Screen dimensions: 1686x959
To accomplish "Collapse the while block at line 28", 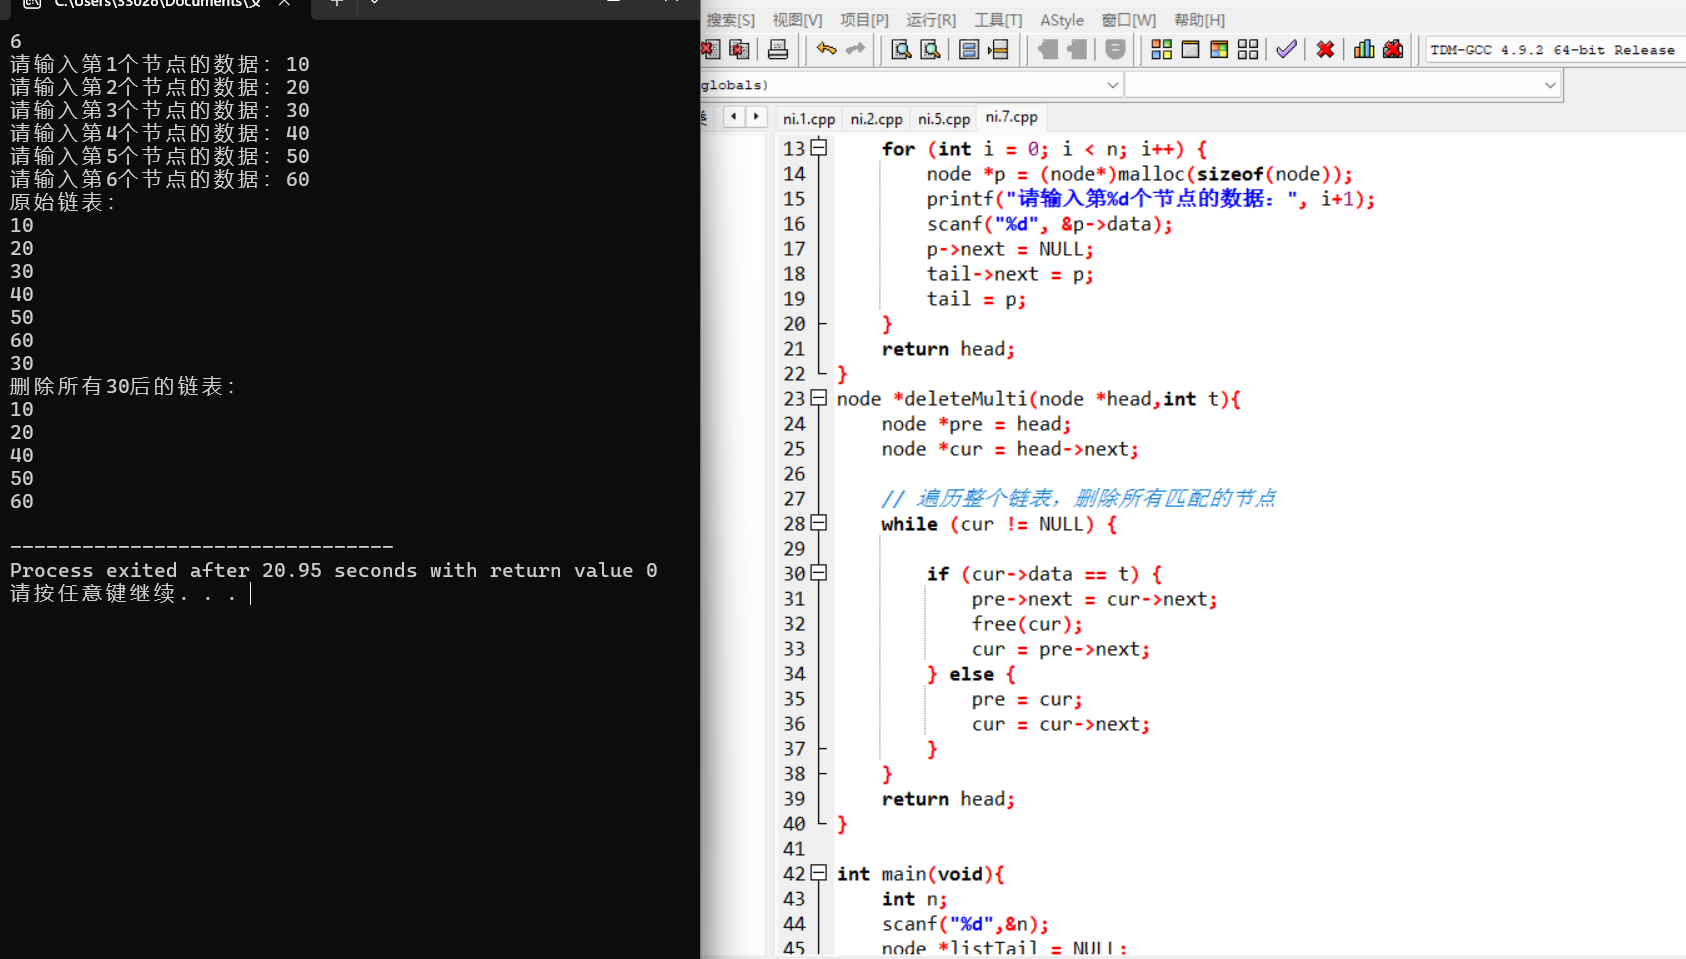I will [x=819, y=523].
